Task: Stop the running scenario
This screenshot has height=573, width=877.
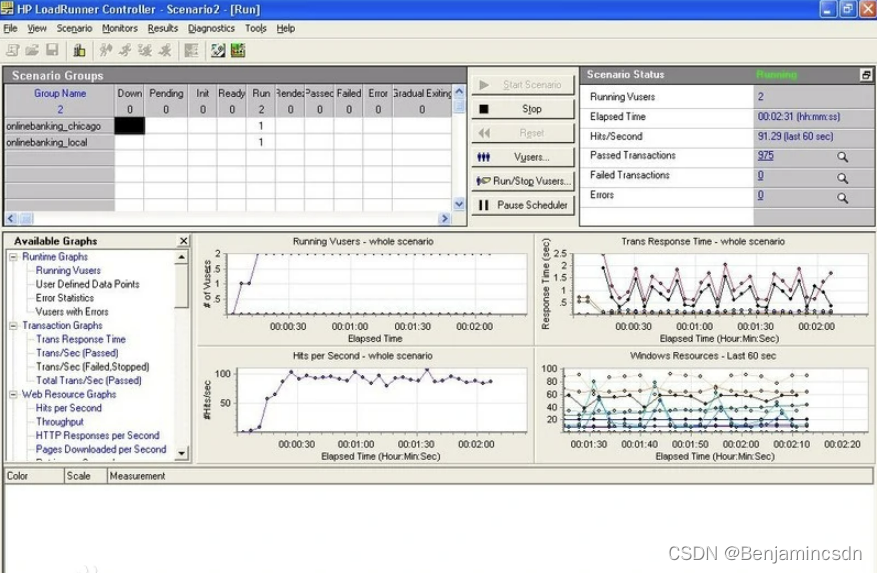Action: [x=523, y=109]
